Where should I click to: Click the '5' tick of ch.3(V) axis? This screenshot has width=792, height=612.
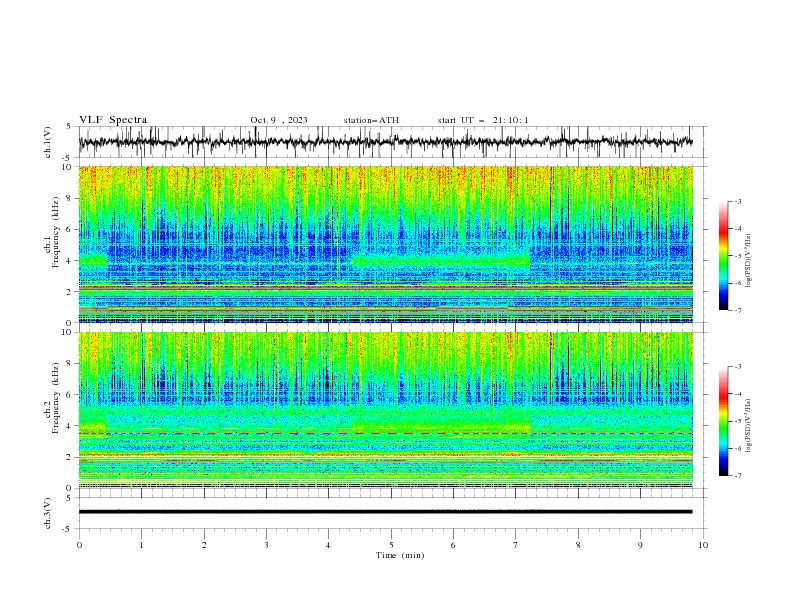coord(70,497)
